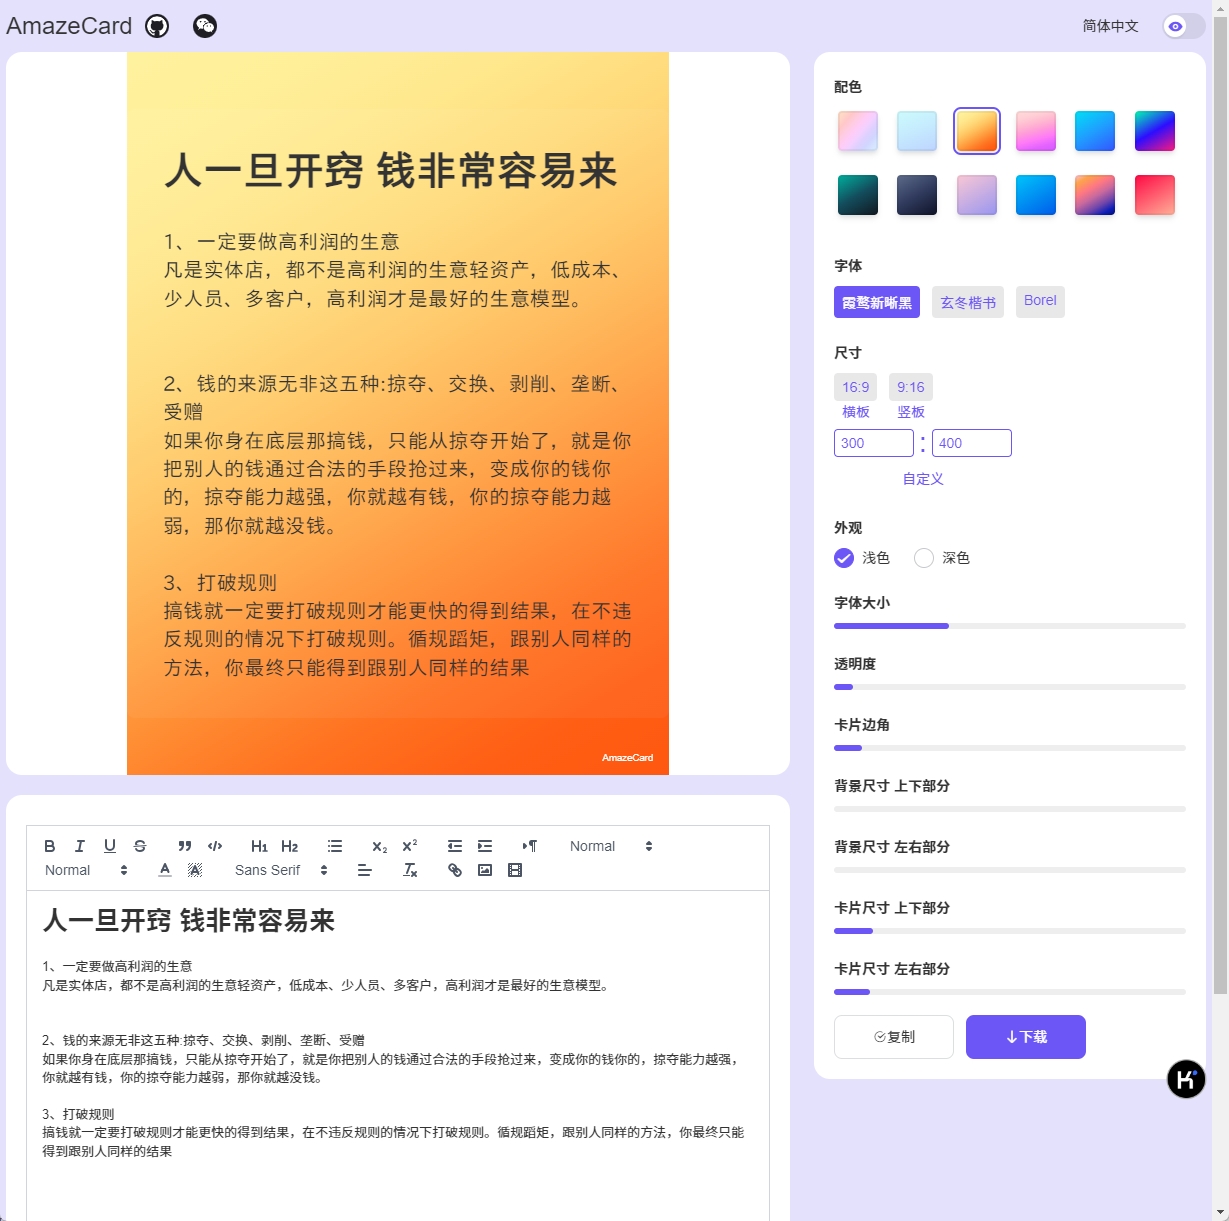Click the 横板 landscape label
Screen dimensions: 1229x1221
click(856, 412)
